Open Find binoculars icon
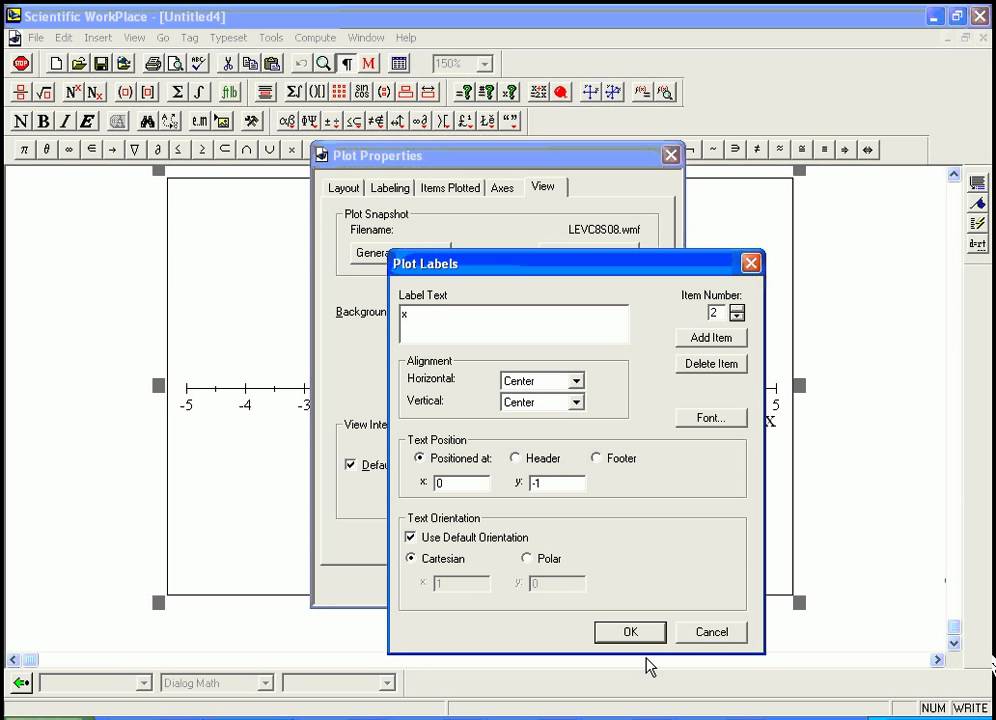The width and height of the screenshot is (996, 720). click(x=147, y=121)
